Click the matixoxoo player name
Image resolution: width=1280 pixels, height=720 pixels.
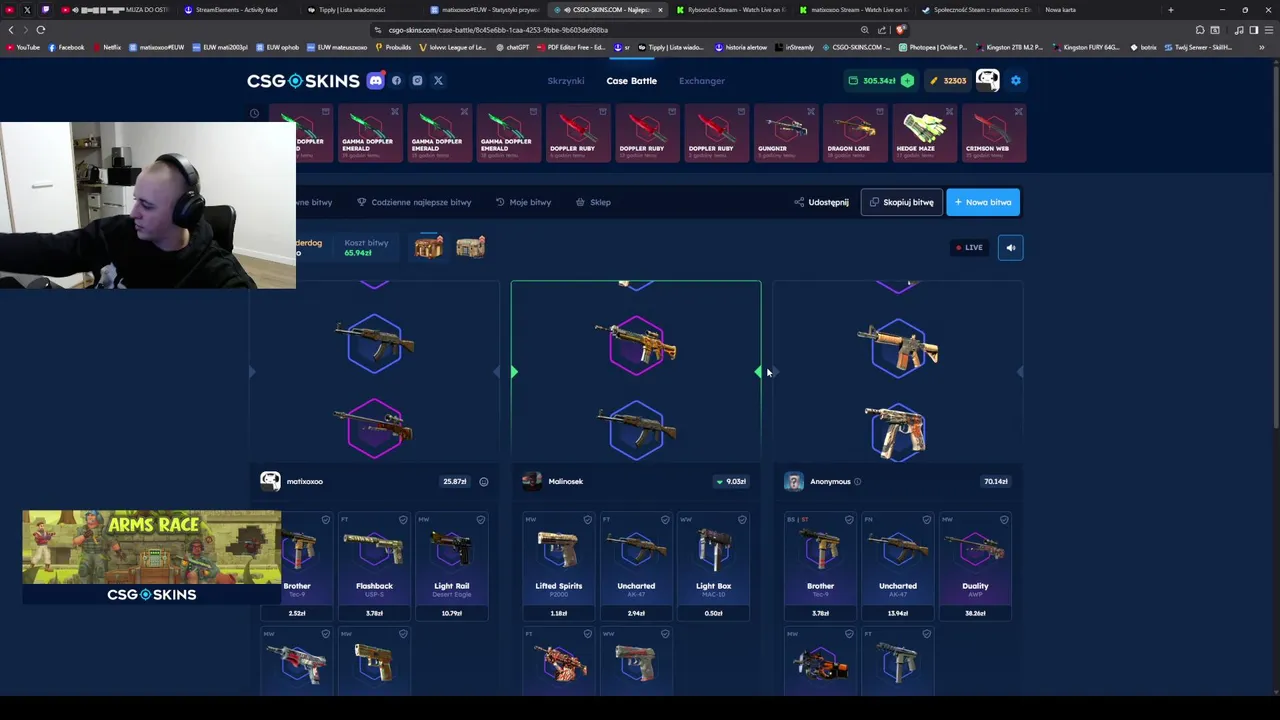coord(305,482)
